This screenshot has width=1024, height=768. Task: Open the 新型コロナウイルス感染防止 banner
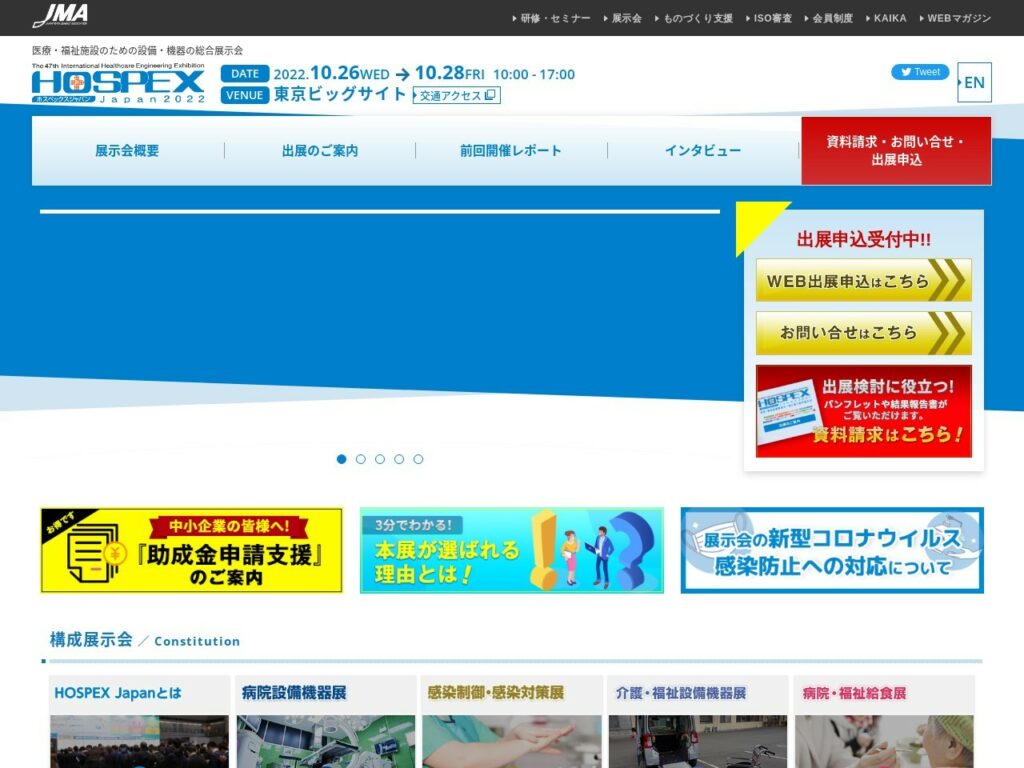pyautogui.click(x=832, y=551)
